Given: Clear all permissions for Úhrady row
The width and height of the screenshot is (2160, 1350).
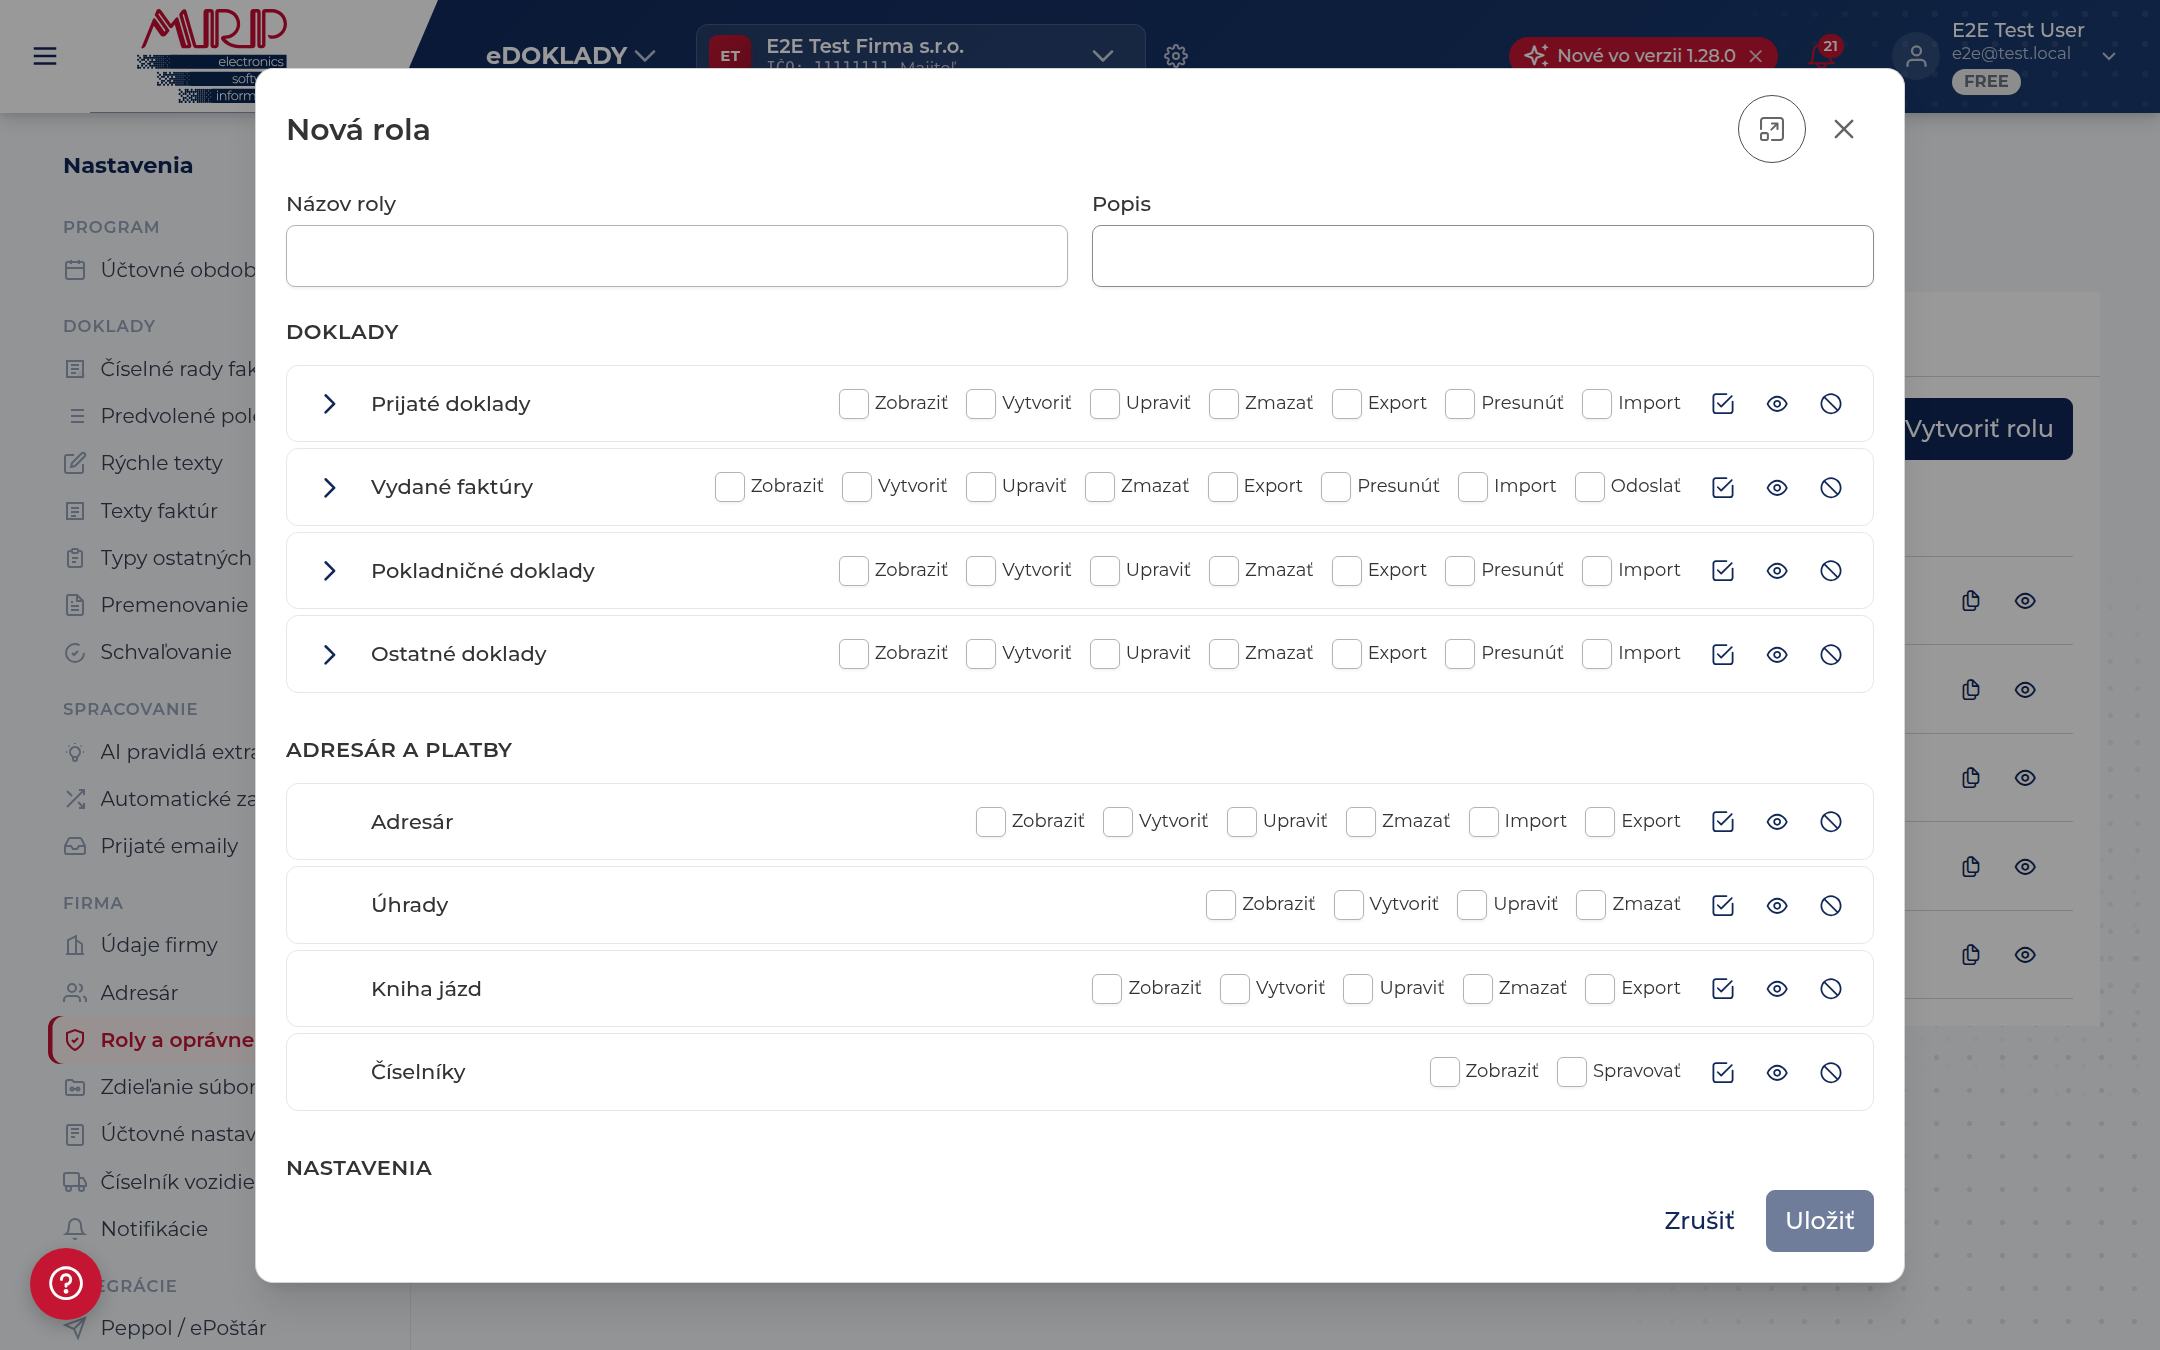Looking at the screenshot, I should [x=1830, y=906].
